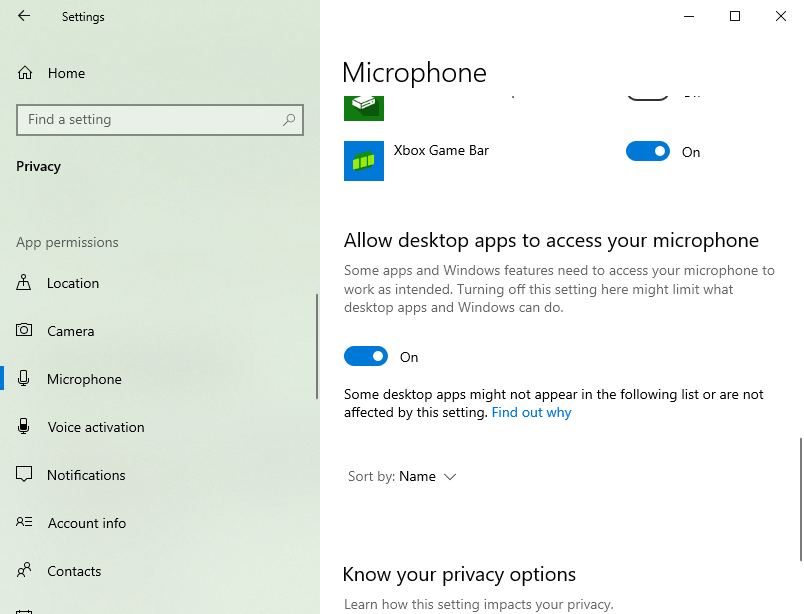804x614 pixels.
Task: Maximize the Settings window
Action: pos(735,16)
